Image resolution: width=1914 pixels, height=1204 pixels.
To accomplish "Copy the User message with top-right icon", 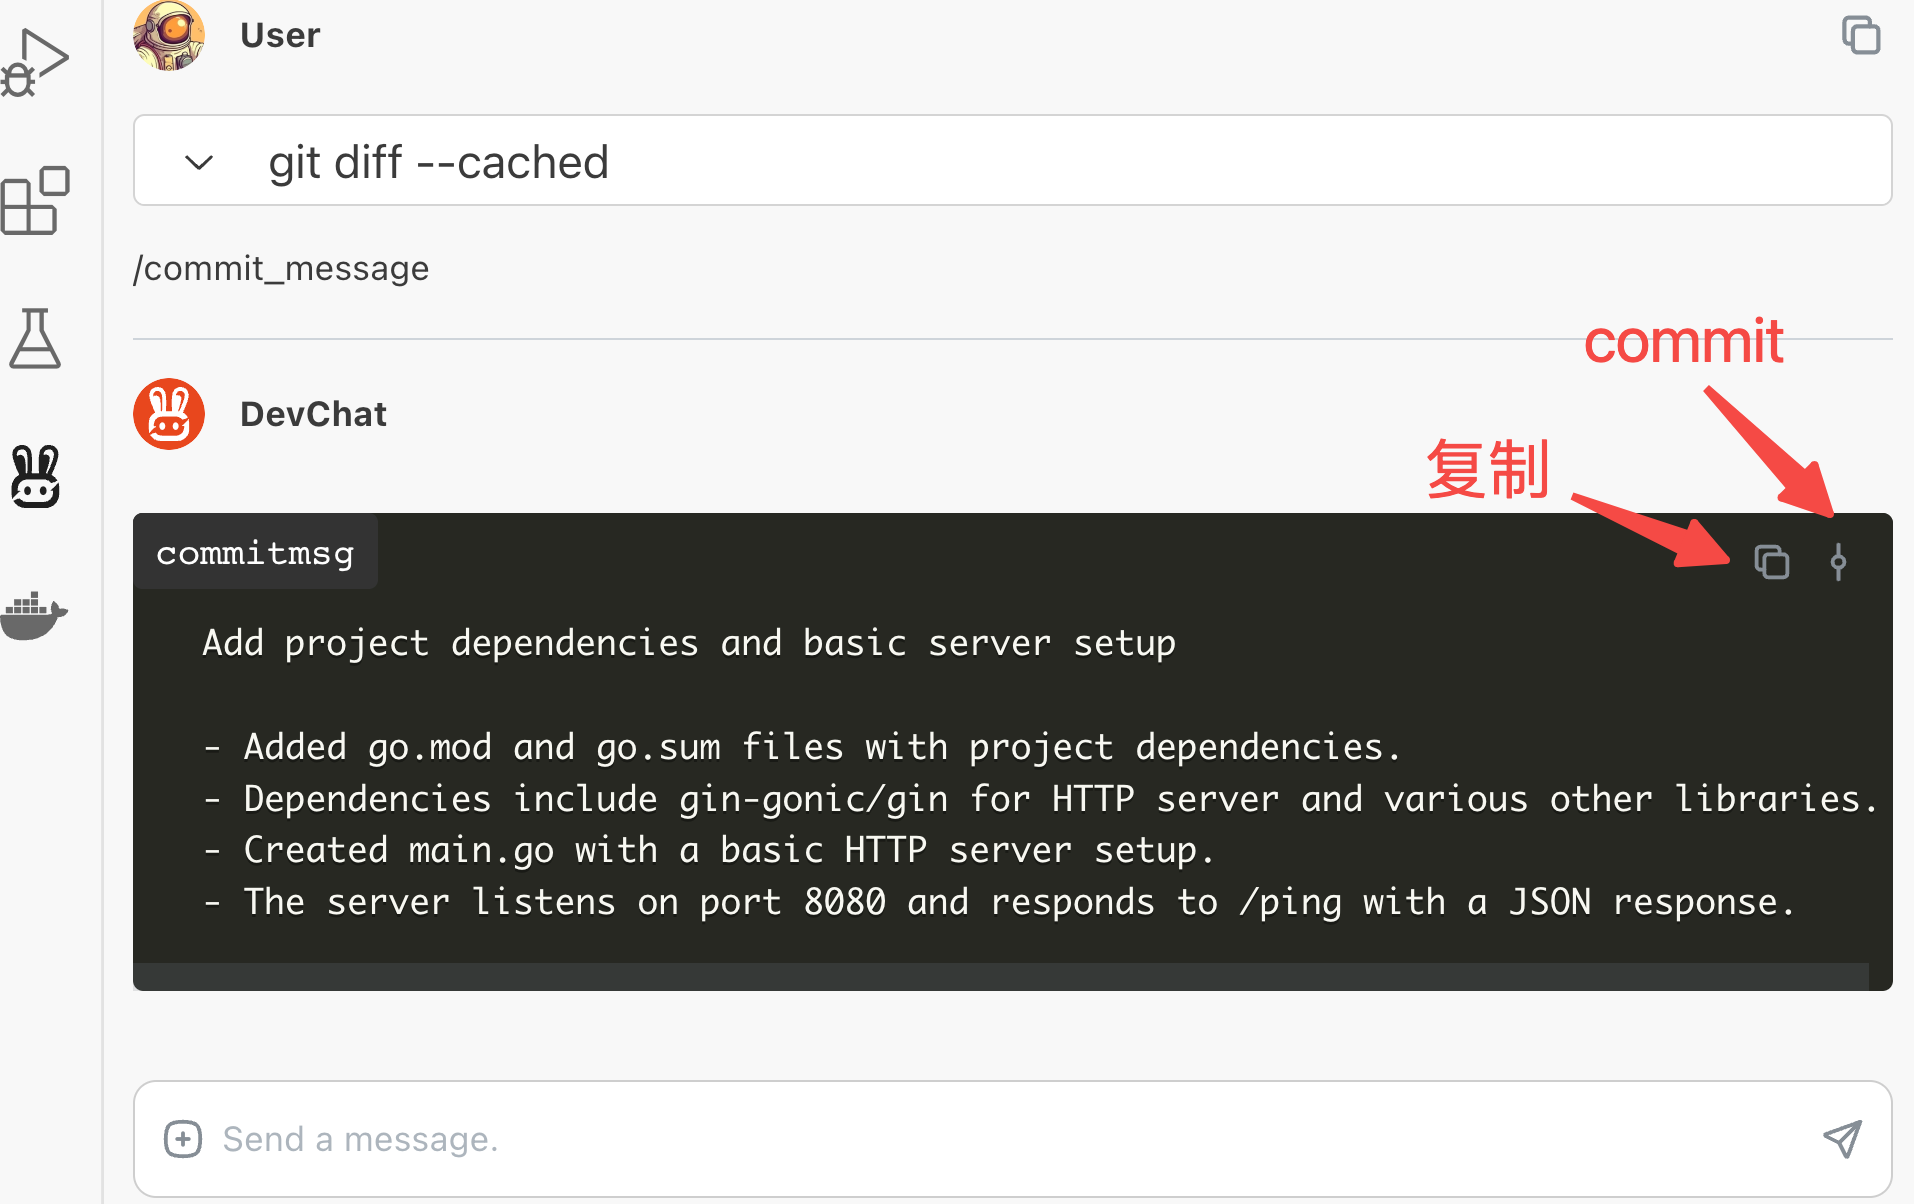I will (1861, 35).
